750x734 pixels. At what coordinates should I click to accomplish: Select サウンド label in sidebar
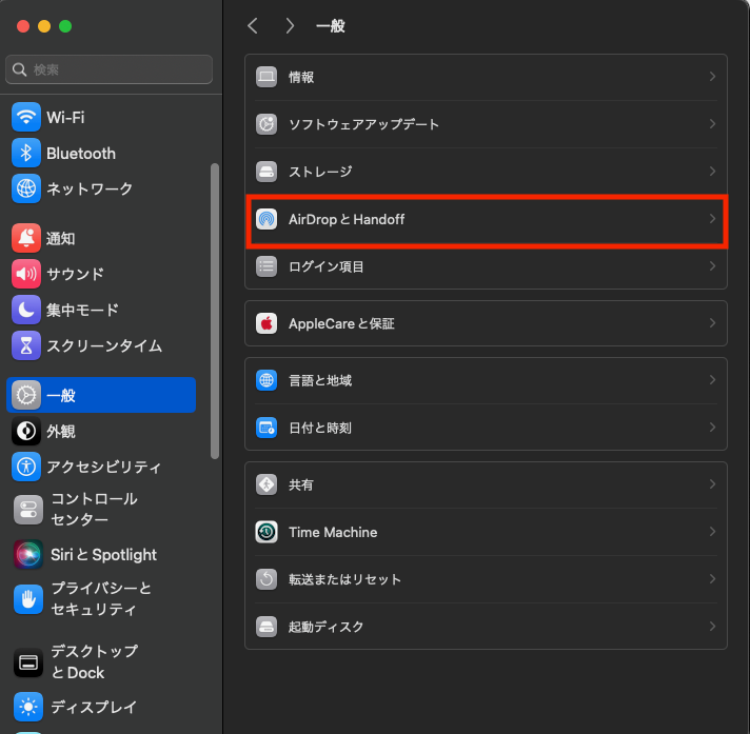[x=75, y=274]
